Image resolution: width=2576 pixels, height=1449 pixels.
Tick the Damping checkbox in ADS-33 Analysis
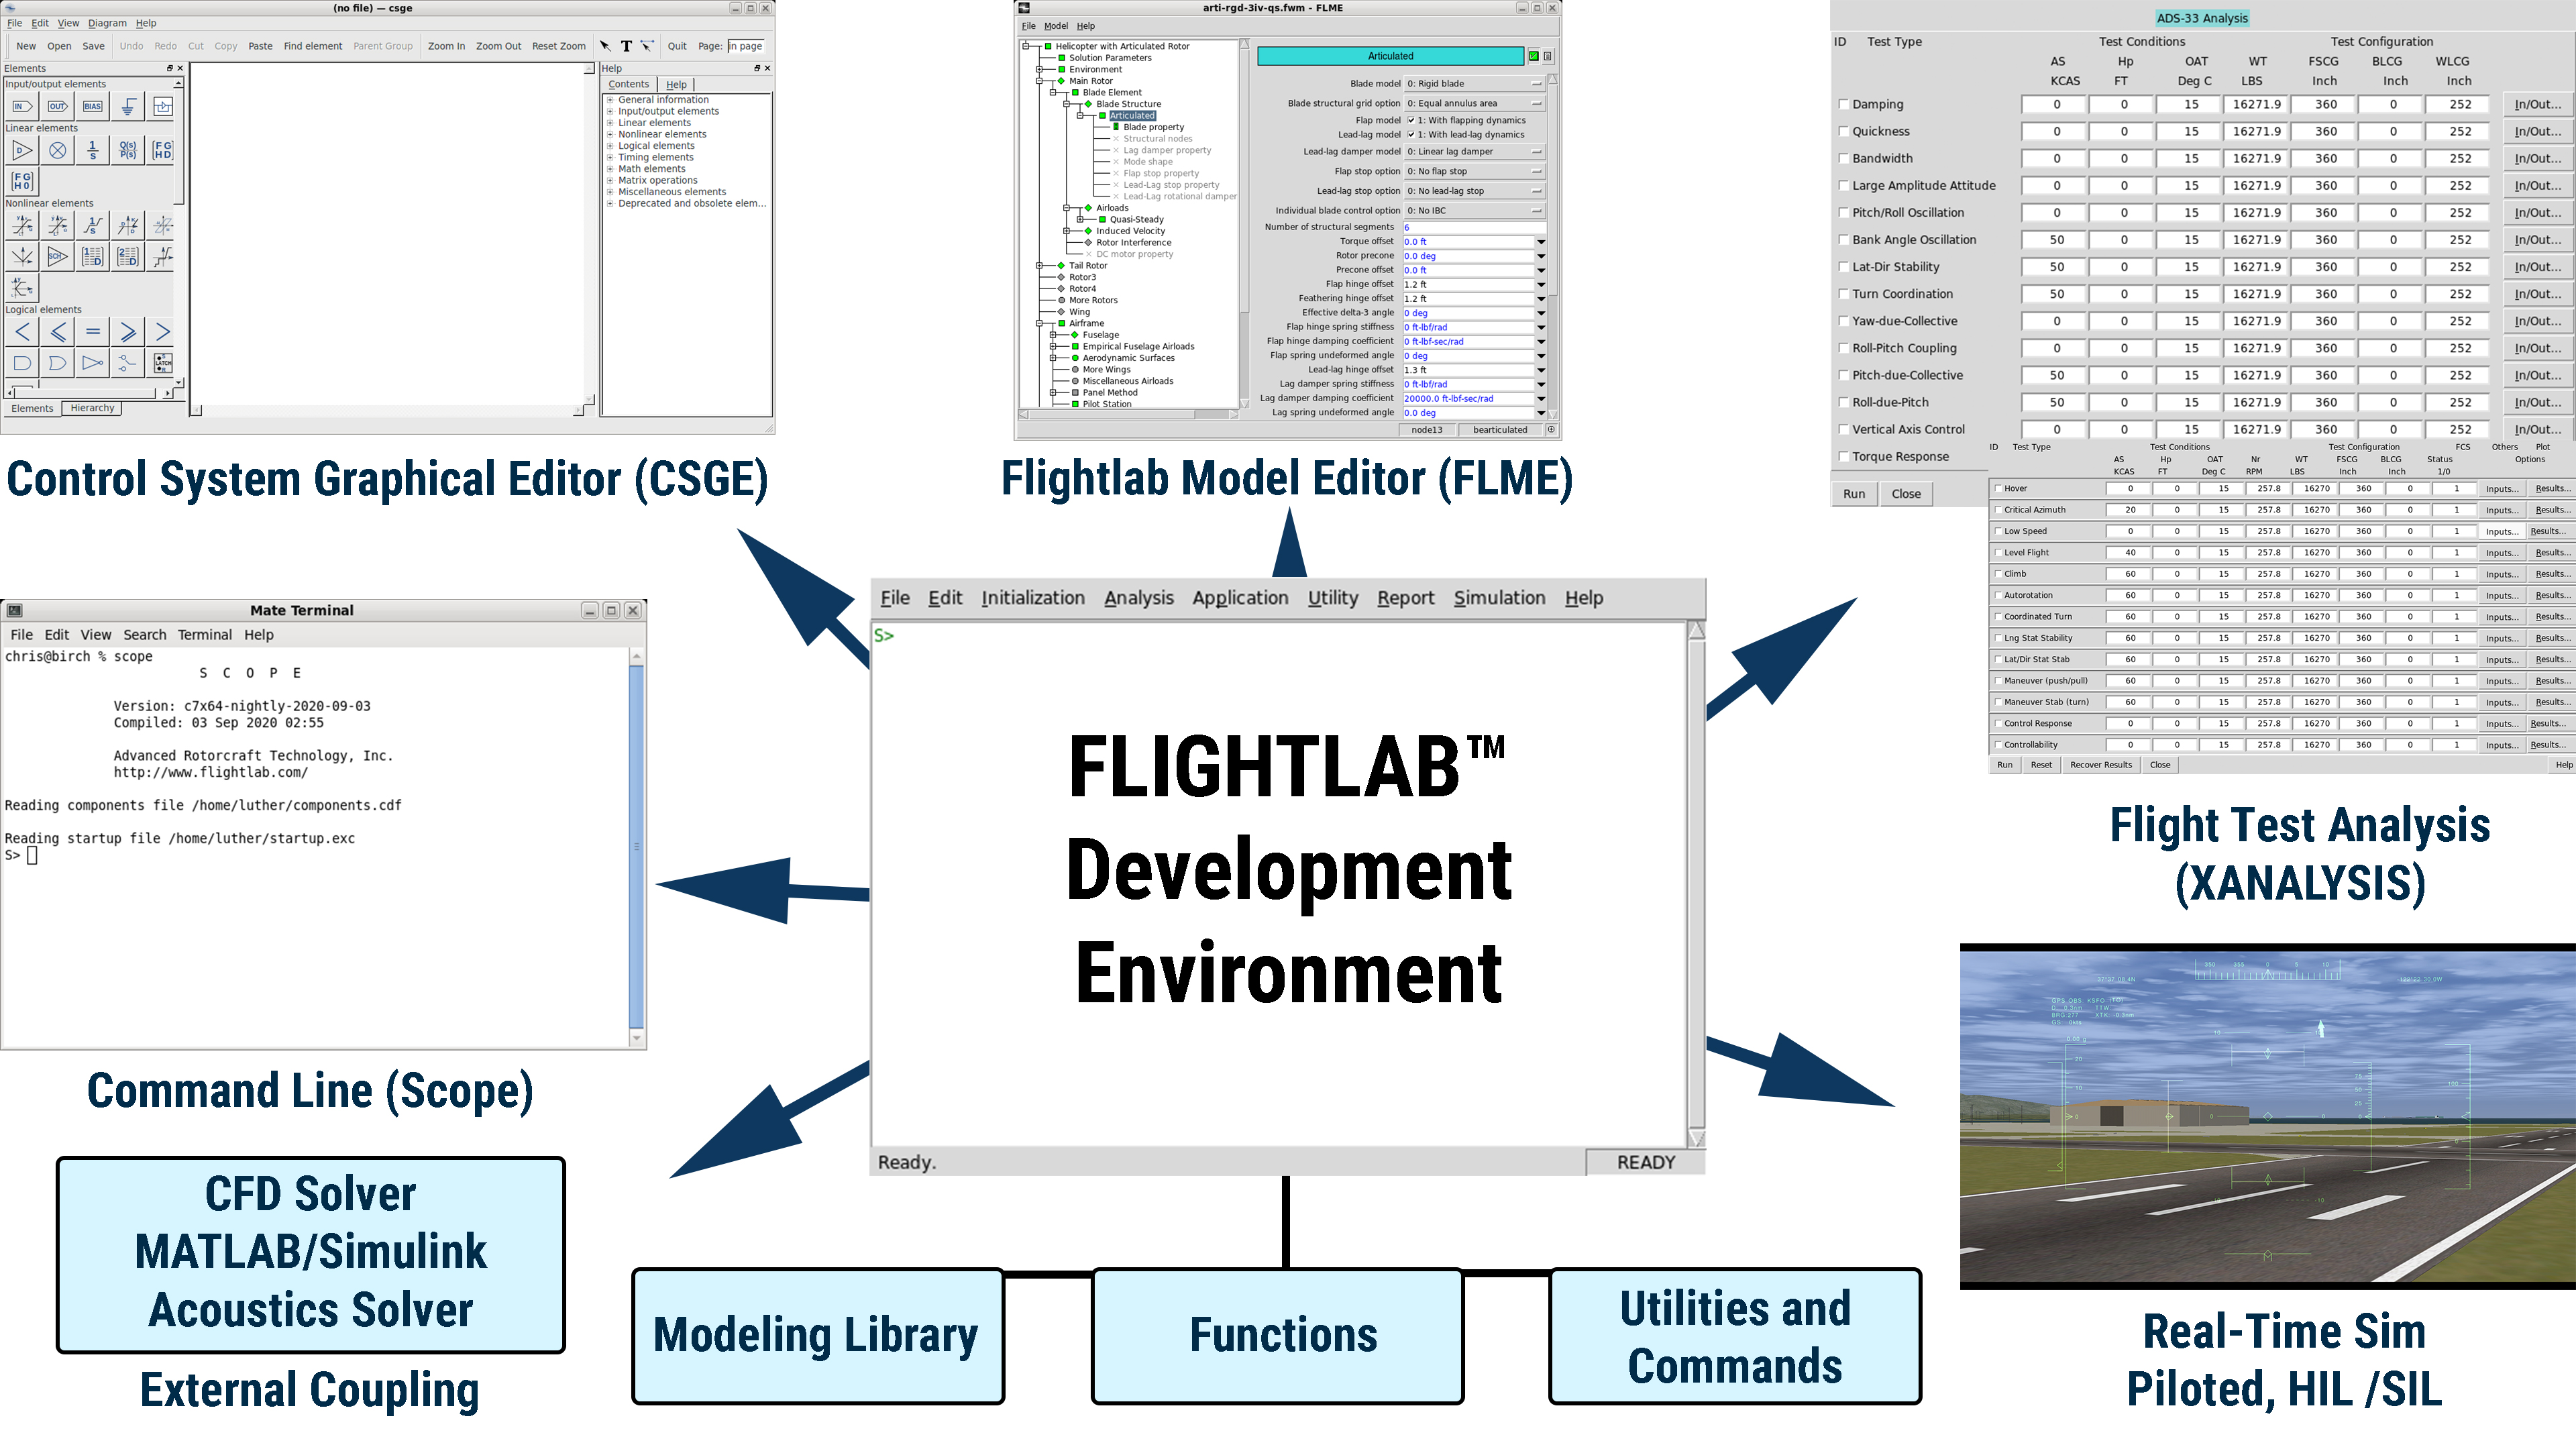point(1843,104)
